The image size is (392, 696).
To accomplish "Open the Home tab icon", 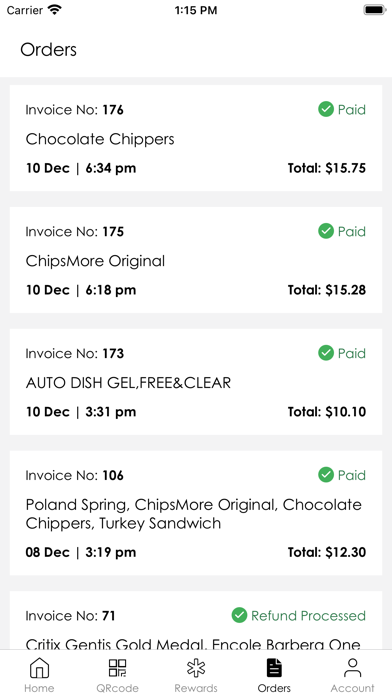I will point(39,668).
